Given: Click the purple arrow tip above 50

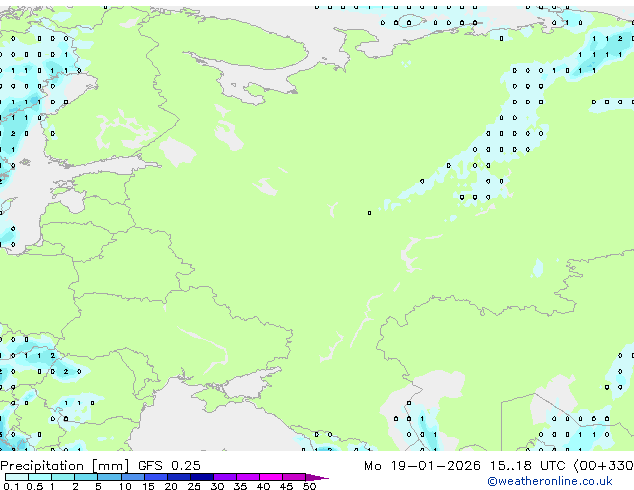Looking at the screenshot, I should coord(317,477).
